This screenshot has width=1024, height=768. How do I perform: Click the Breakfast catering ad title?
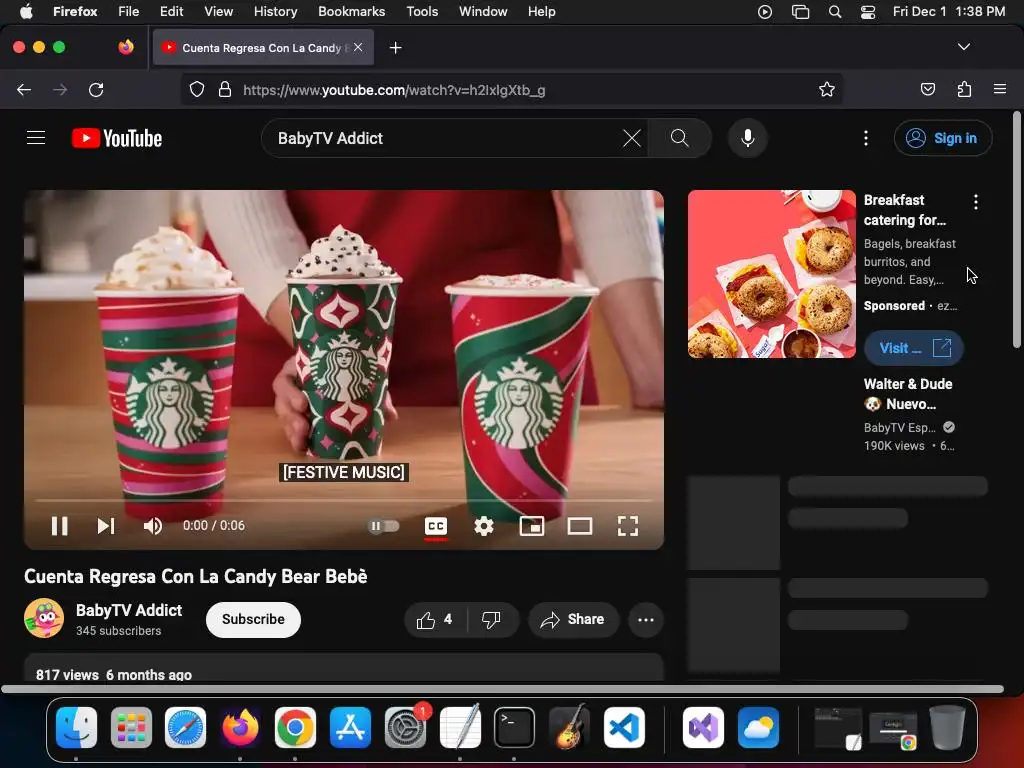point(904,210)
